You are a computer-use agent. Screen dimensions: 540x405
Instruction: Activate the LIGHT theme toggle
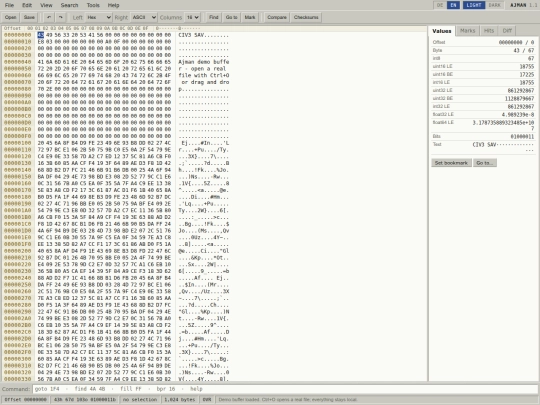tap(474, 5)
